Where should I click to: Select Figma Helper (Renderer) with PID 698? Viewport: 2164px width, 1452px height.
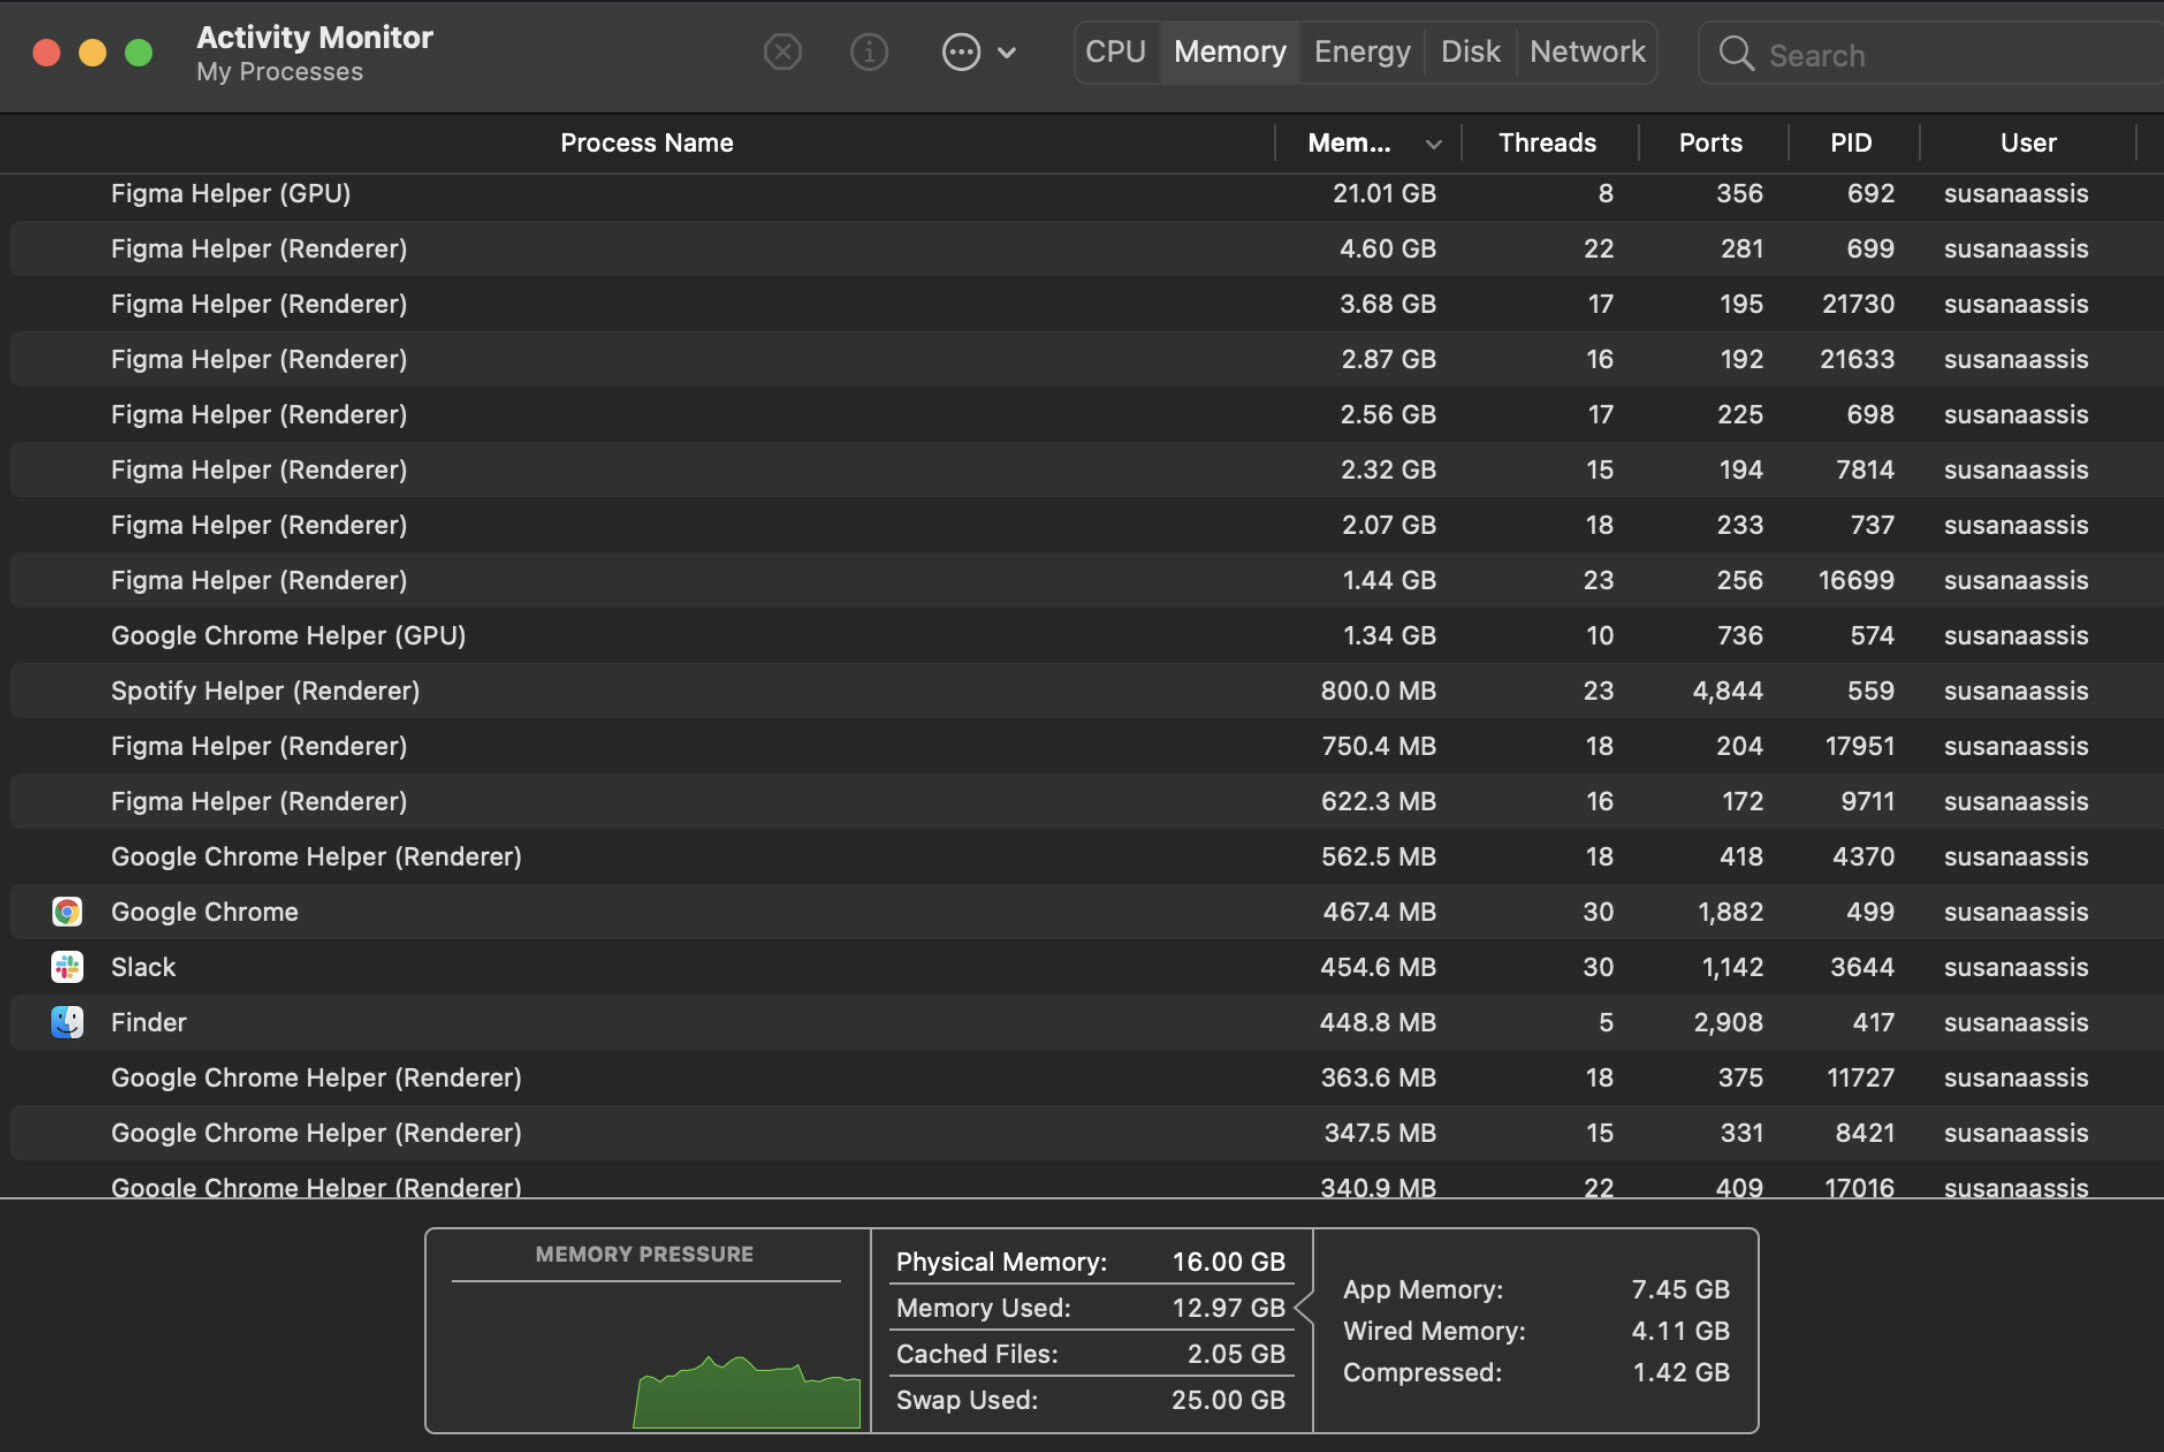[x=1087, y=414]
